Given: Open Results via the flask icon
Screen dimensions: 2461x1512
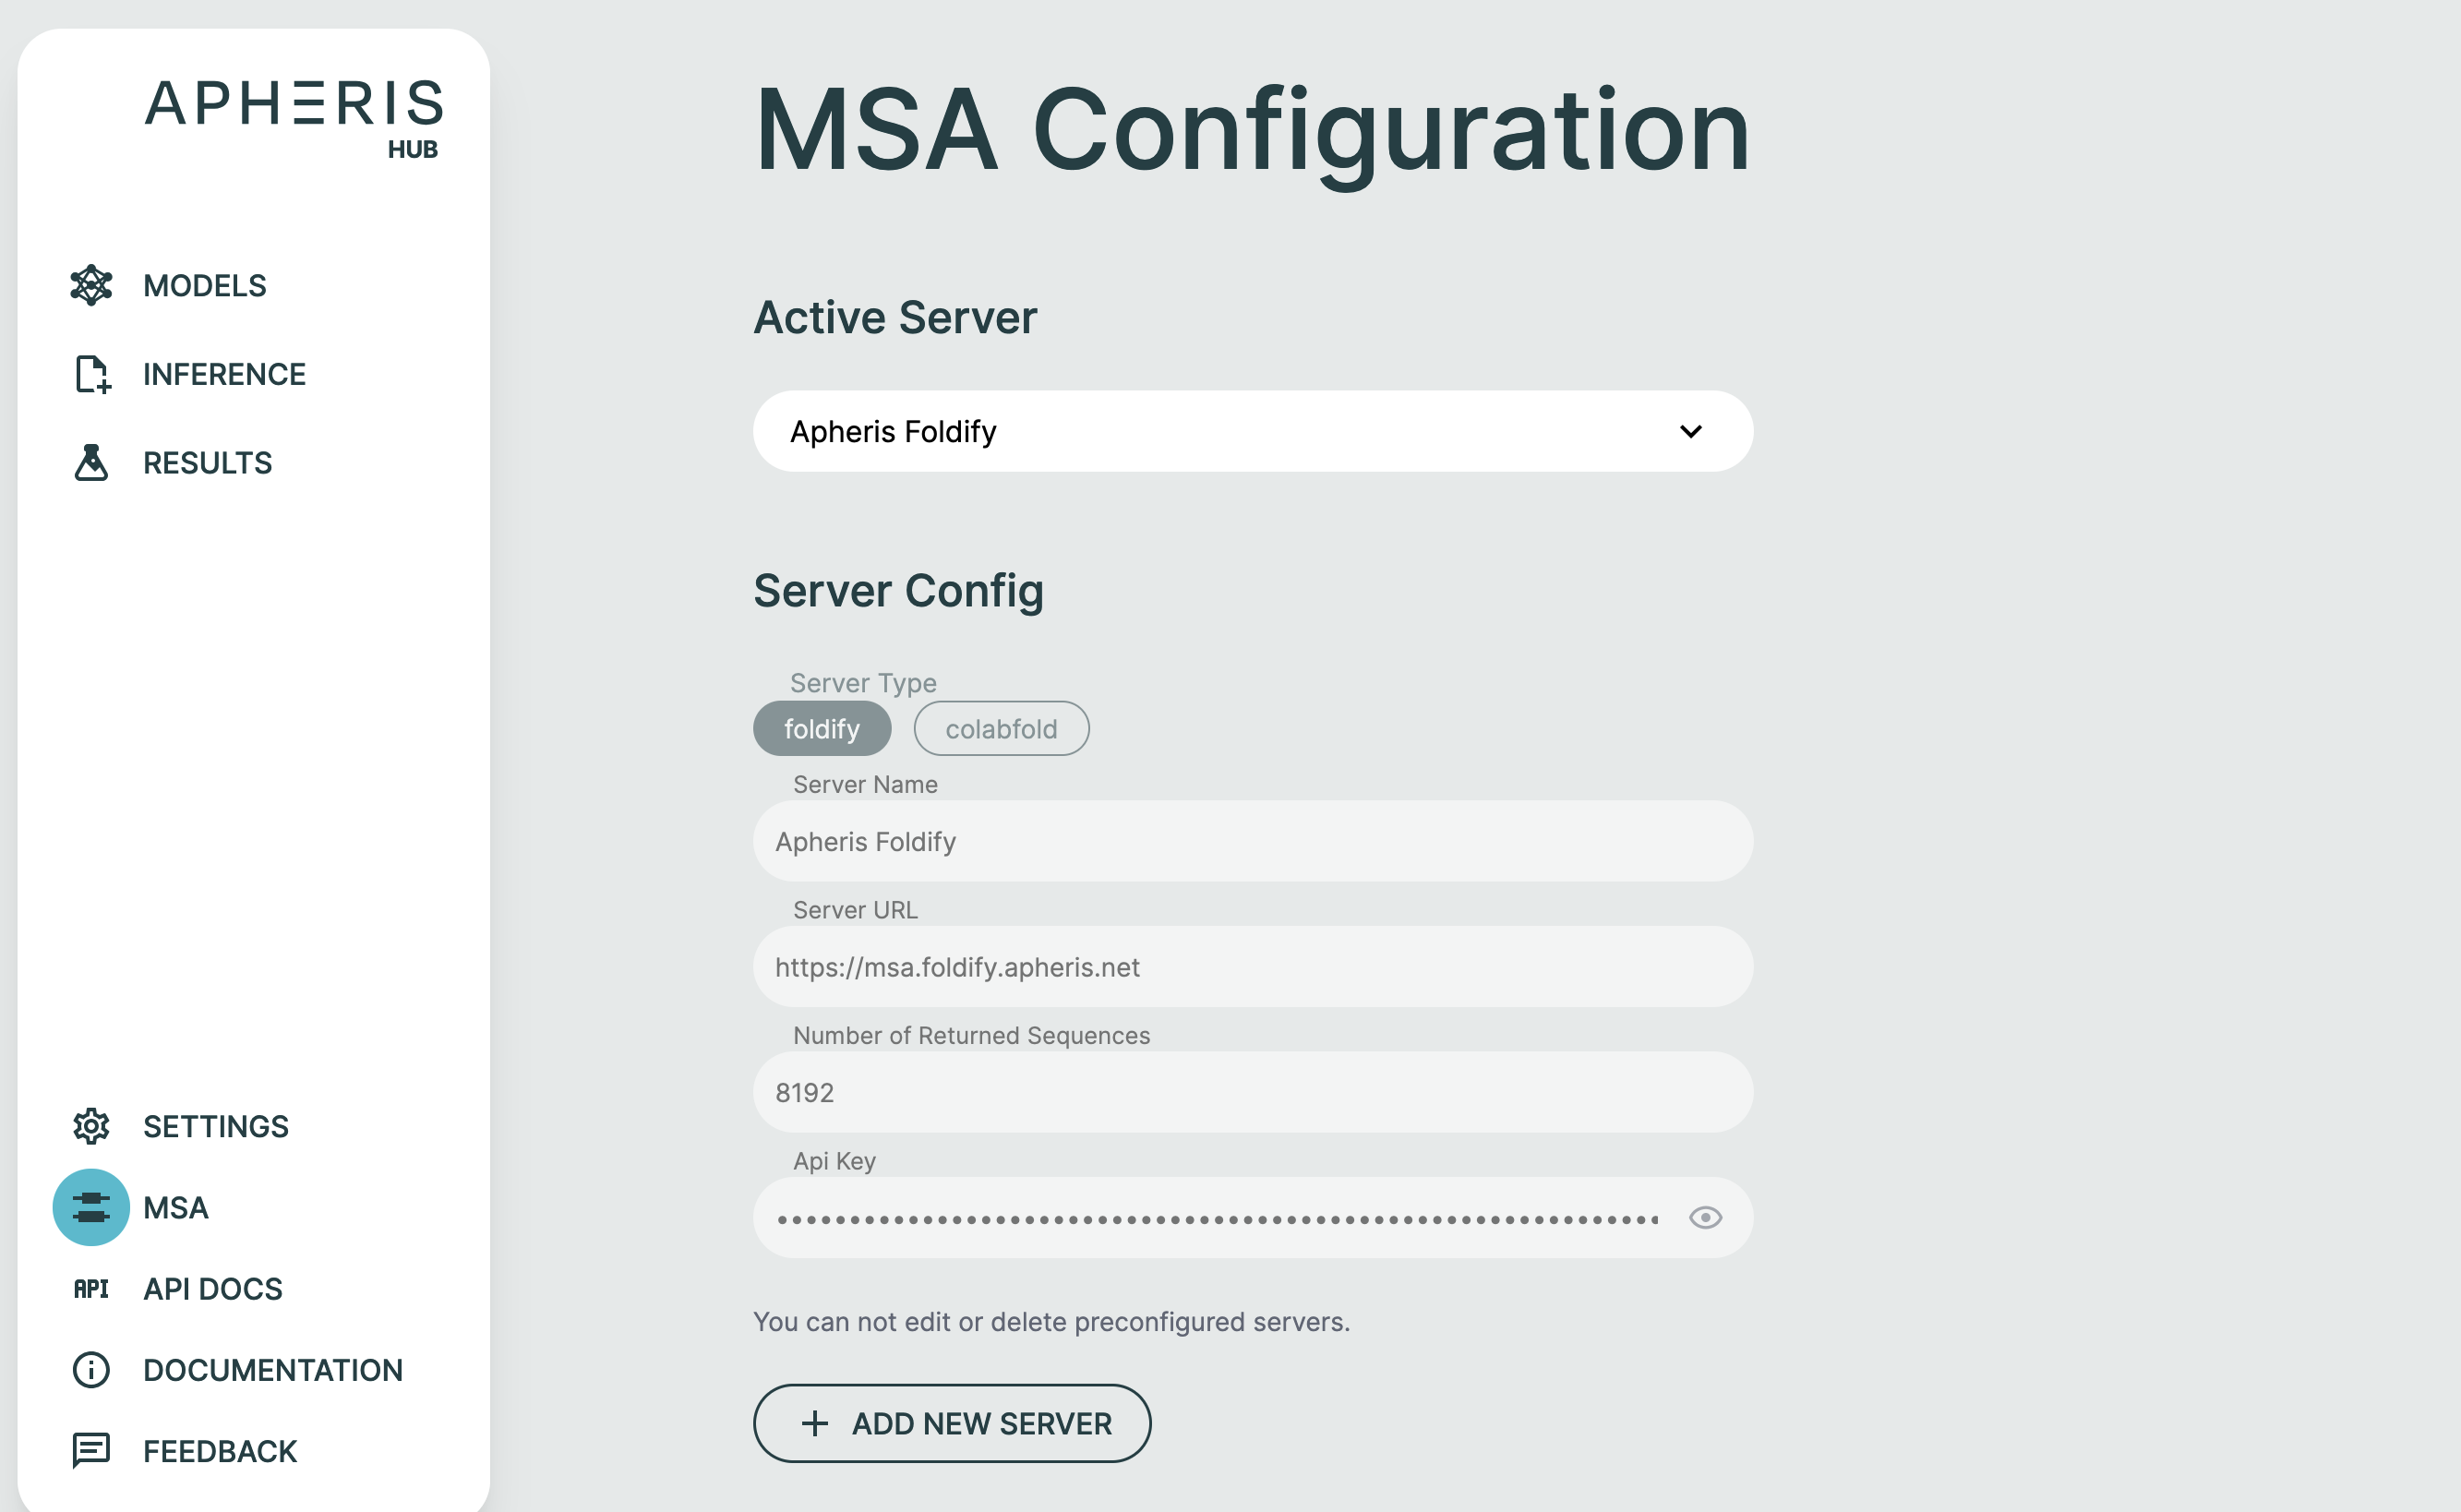Looking at the screenshot, I should (x=91, y=462).
